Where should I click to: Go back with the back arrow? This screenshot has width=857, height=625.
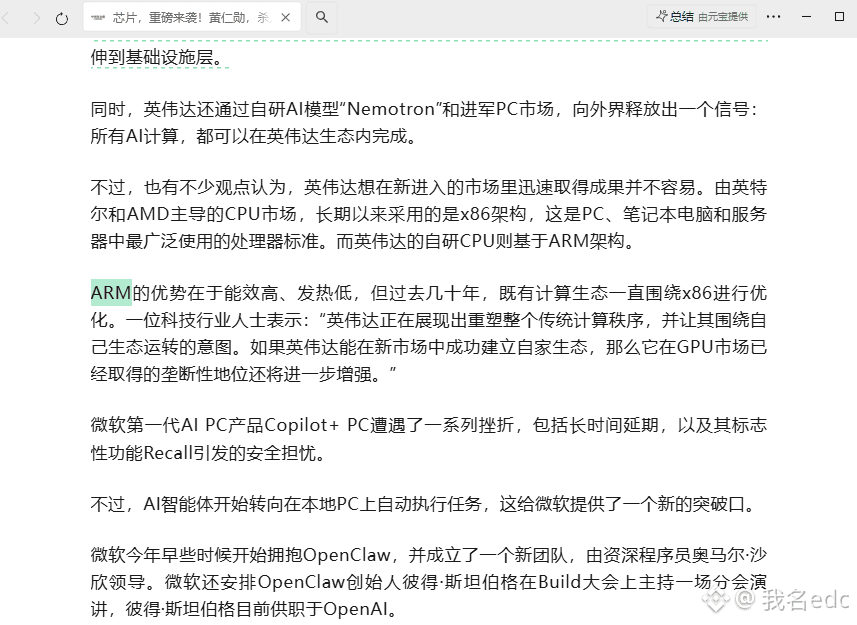pyautogui.click(x=6, y=18)
